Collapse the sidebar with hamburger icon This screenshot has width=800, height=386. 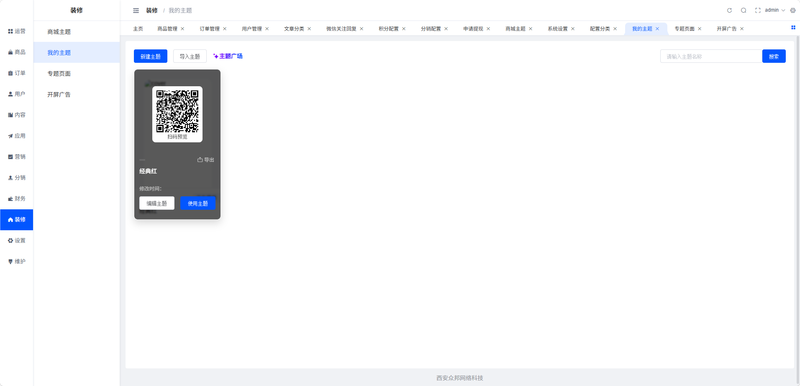136,10
